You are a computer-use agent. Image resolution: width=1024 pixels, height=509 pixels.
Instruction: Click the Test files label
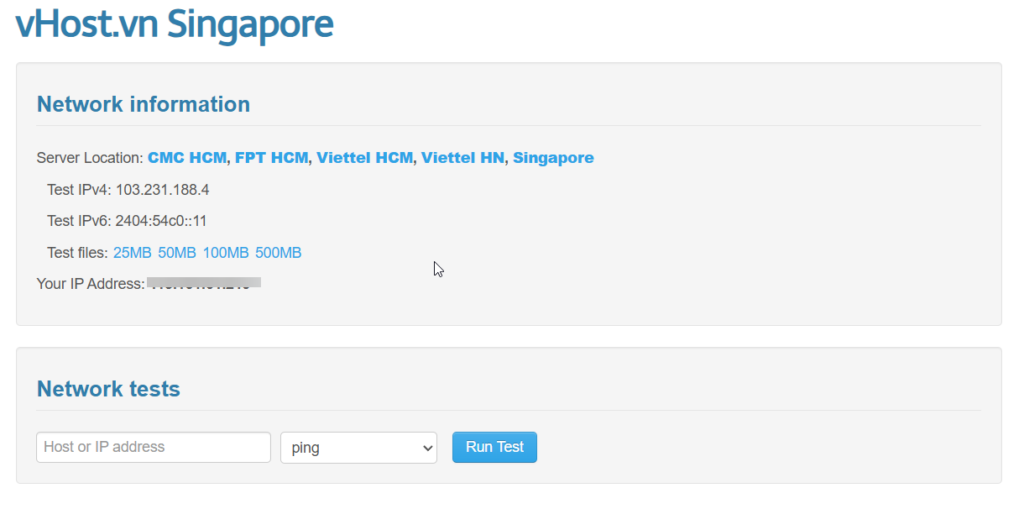click(x=78, y=253)
